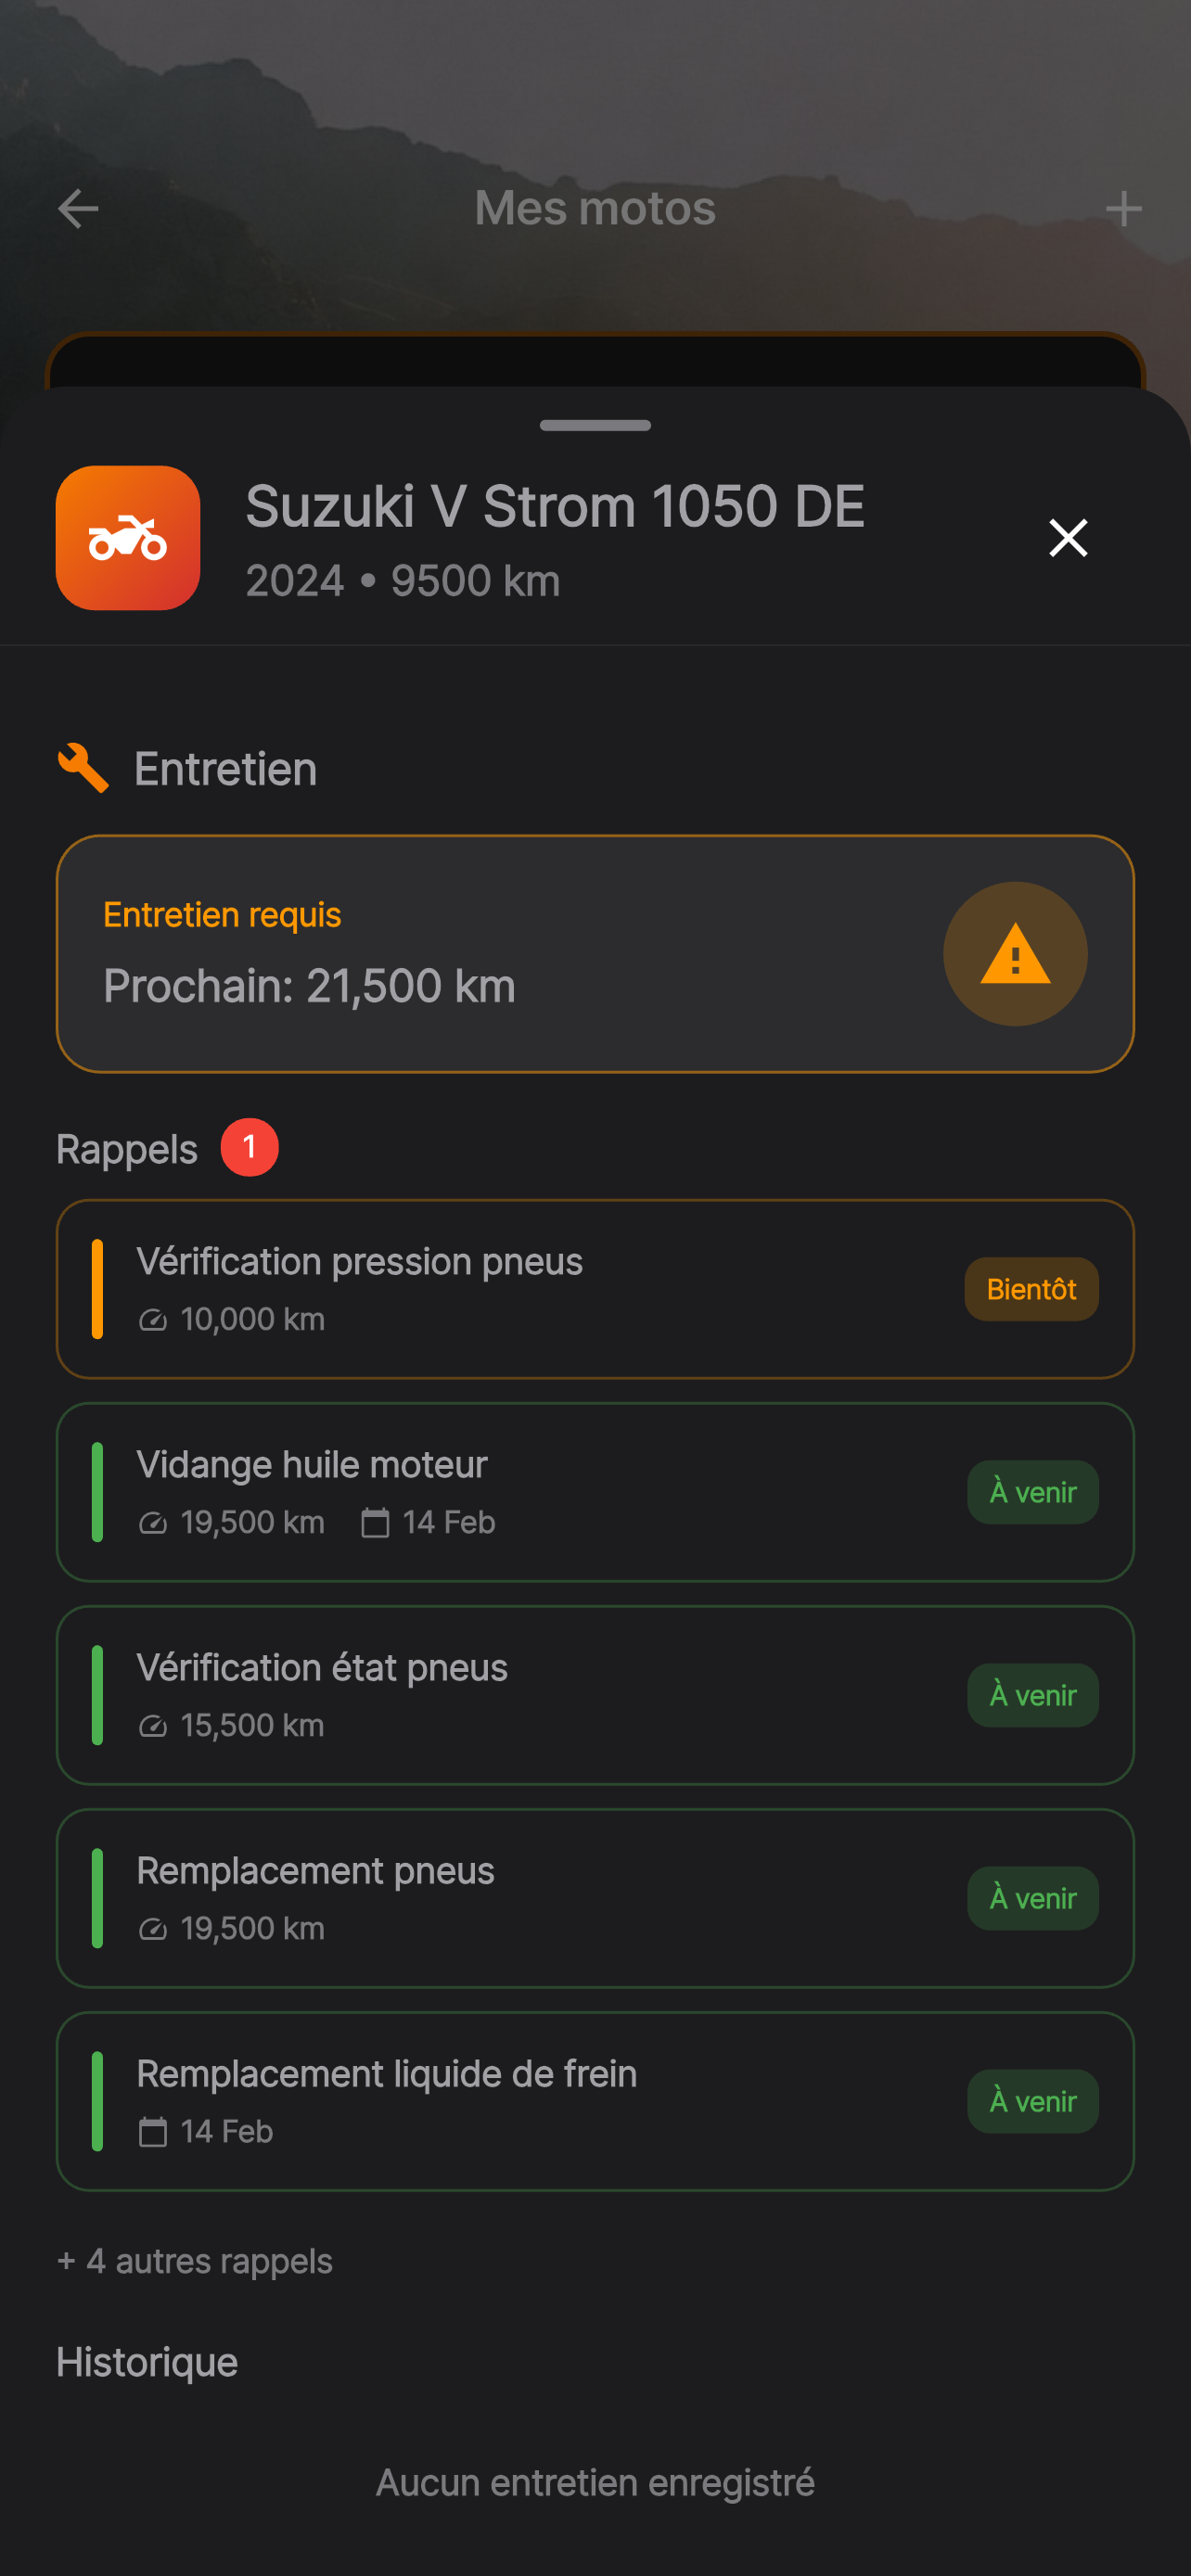Tap calendar icon on Remplacement liquide de frein

(152, 2132)
